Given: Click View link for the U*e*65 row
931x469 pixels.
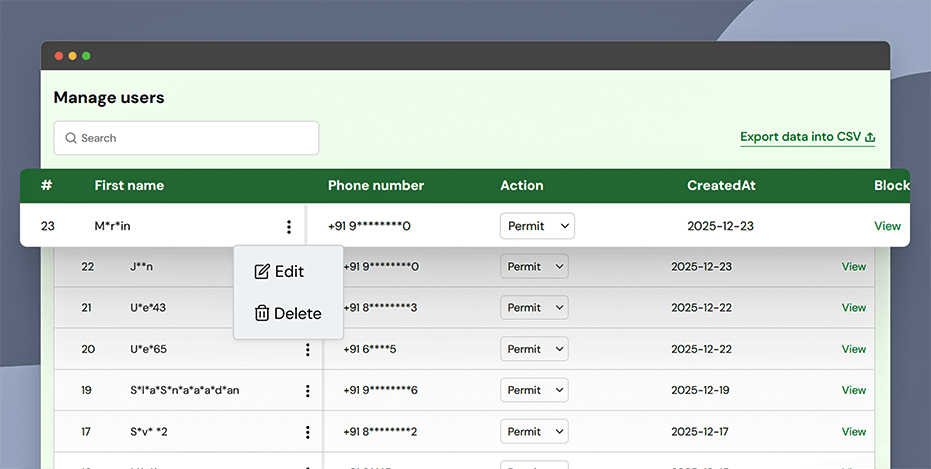Looking at the screenshot, I should pyautogui.click(x=854, y=349).
